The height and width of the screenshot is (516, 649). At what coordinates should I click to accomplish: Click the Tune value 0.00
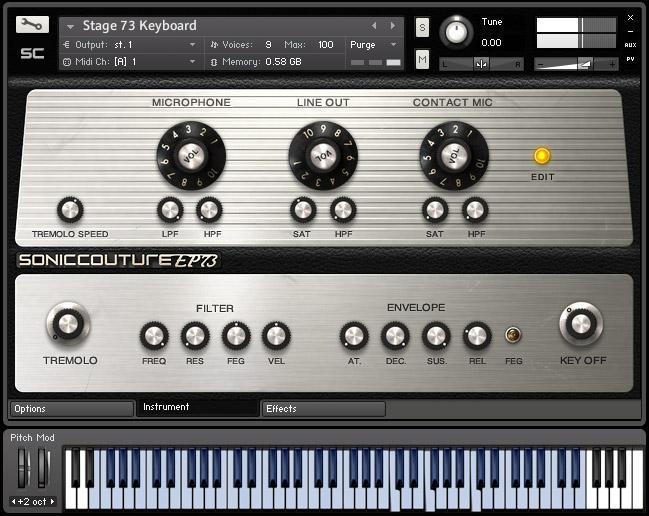coord(491,43)
